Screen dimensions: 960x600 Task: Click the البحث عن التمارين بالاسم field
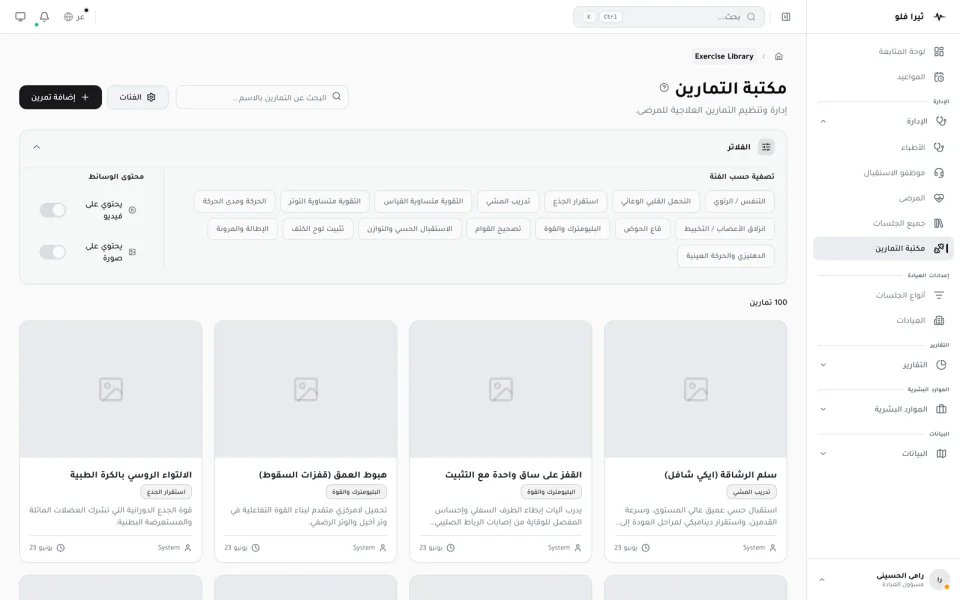262,97
